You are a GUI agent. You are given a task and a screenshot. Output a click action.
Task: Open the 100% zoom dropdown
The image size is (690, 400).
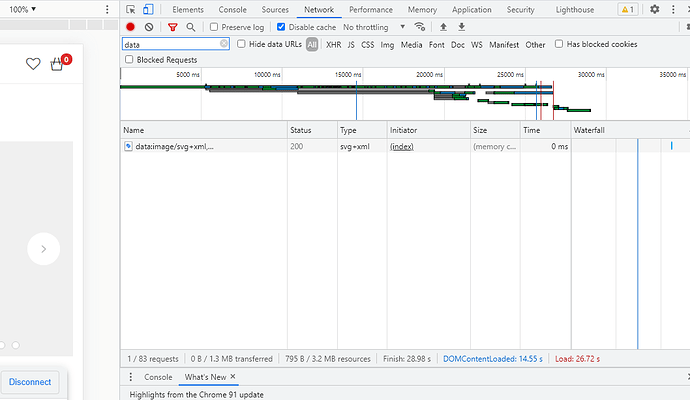tap(22, 9)
